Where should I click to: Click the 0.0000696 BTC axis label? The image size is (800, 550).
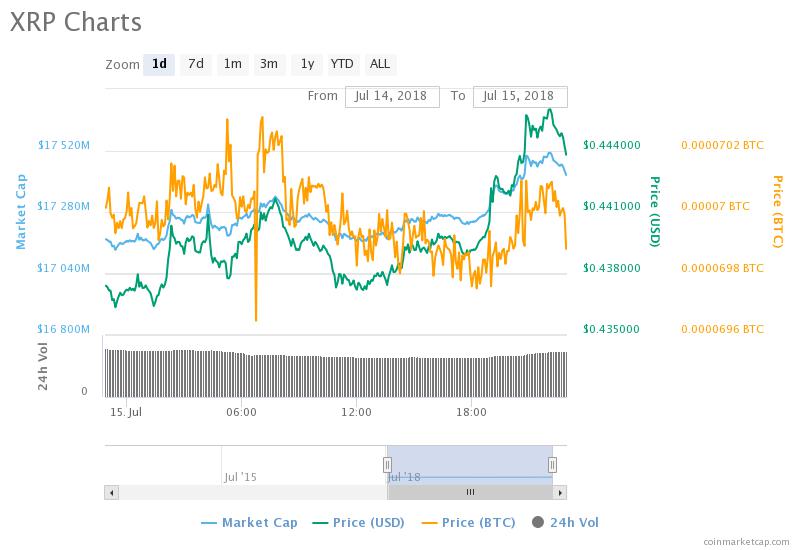click(x=722, y=329)
